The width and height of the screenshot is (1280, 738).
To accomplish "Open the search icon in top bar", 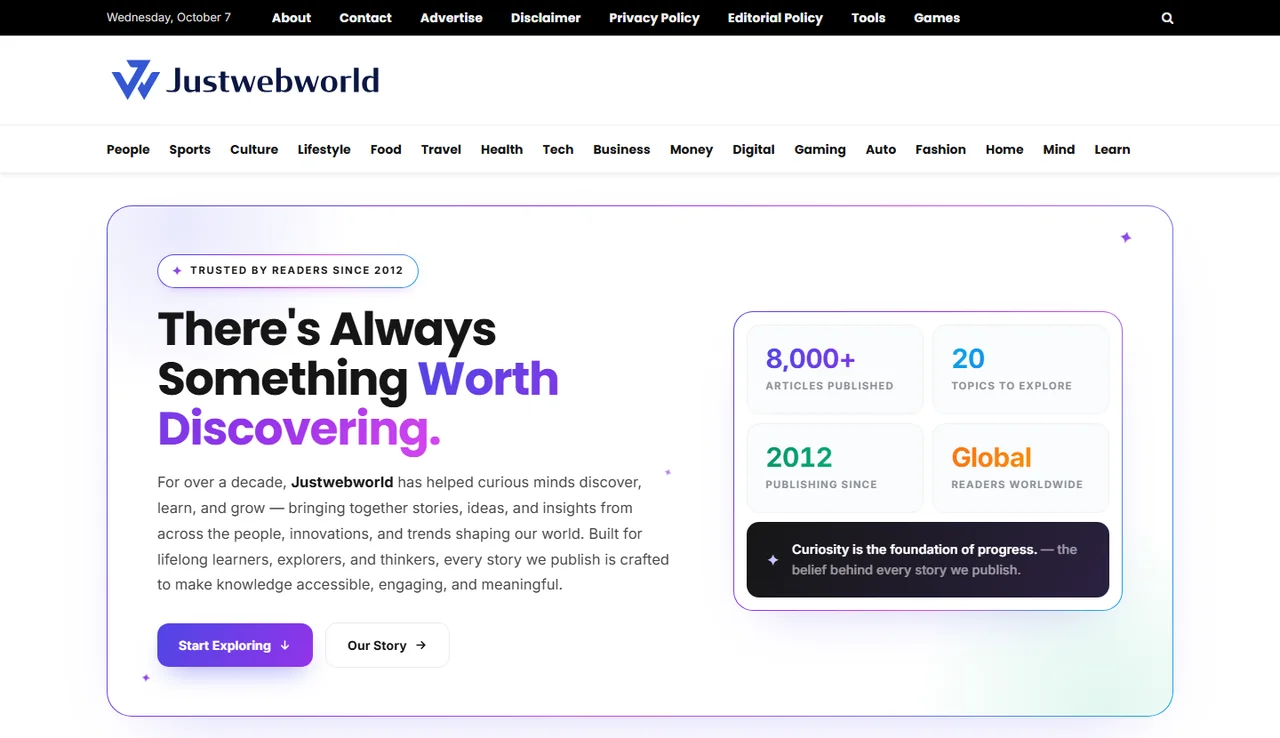I will [1167, 18].
